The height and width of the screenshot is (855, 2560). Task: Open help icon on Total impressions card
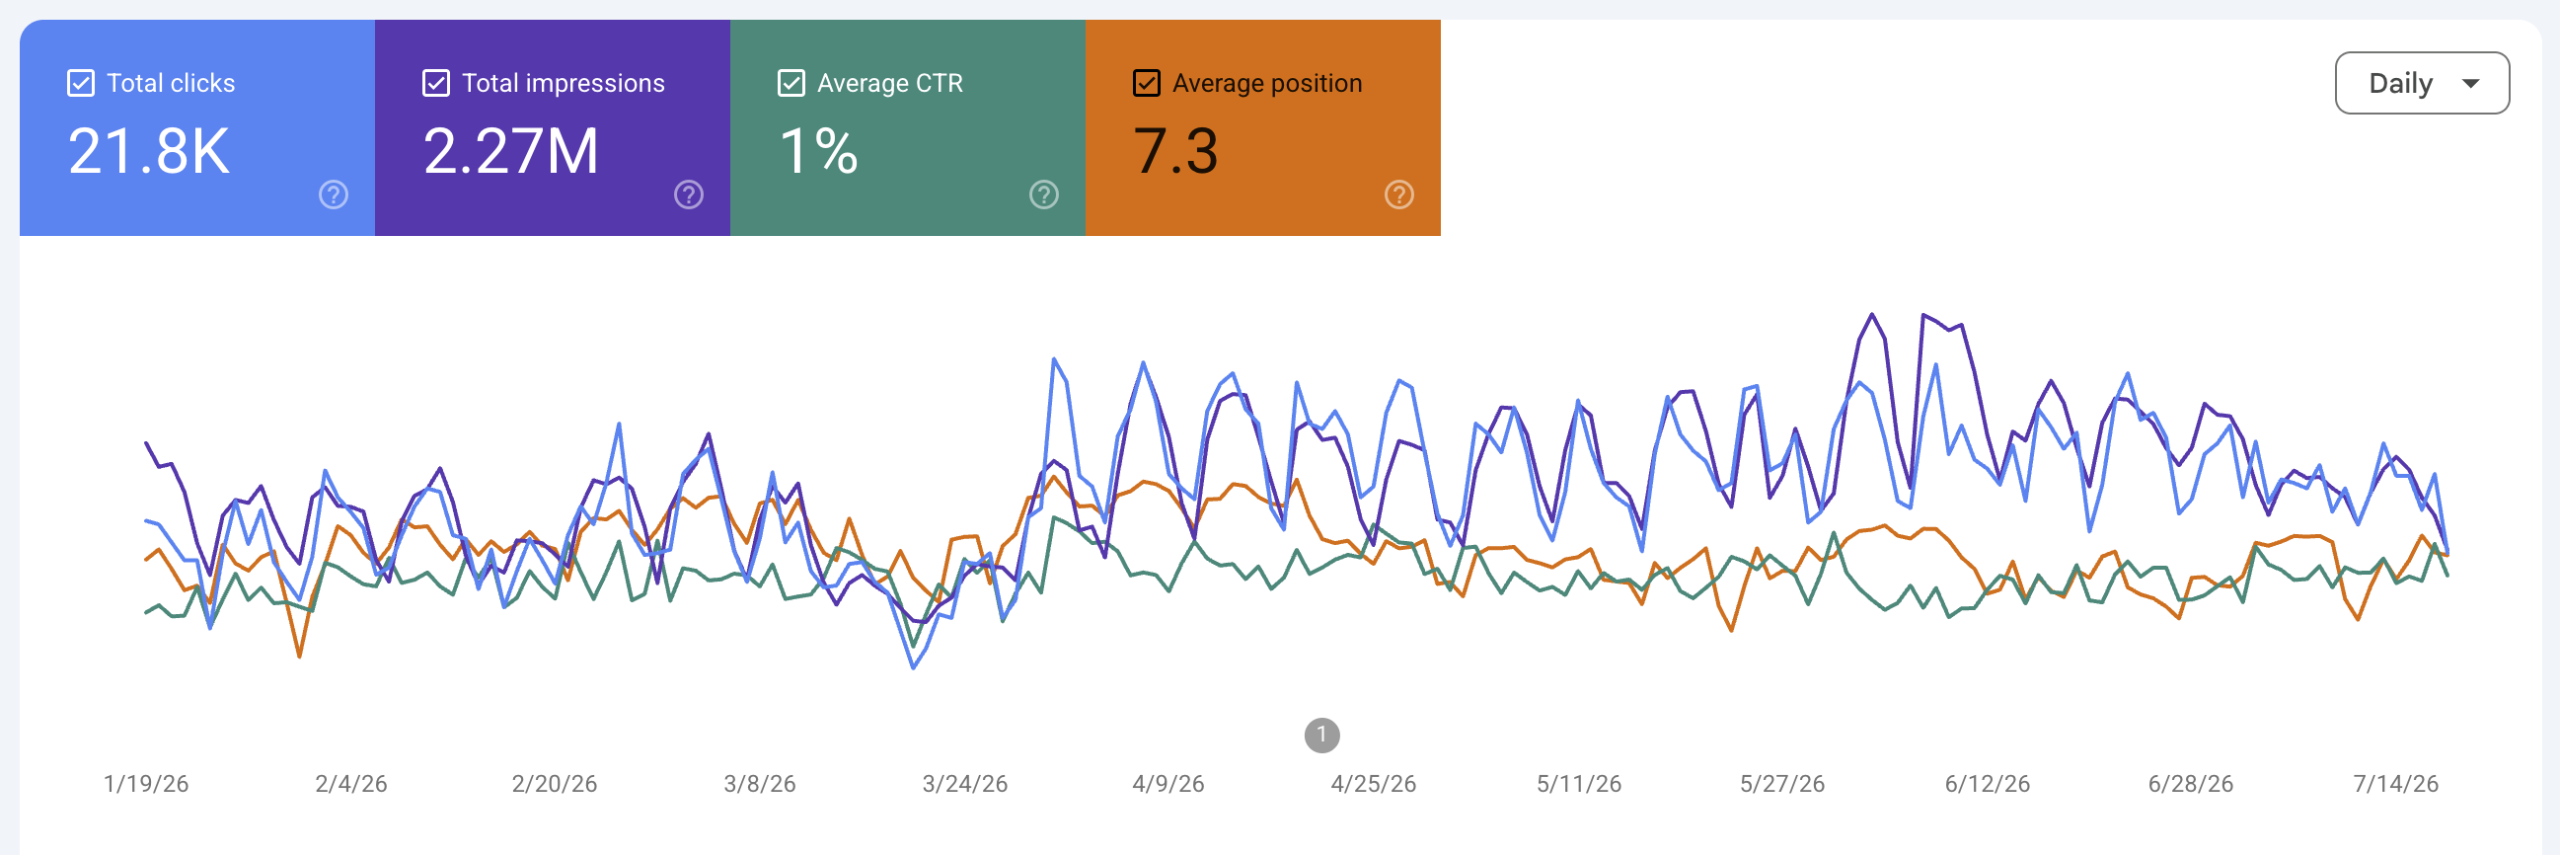coord(688,194)
